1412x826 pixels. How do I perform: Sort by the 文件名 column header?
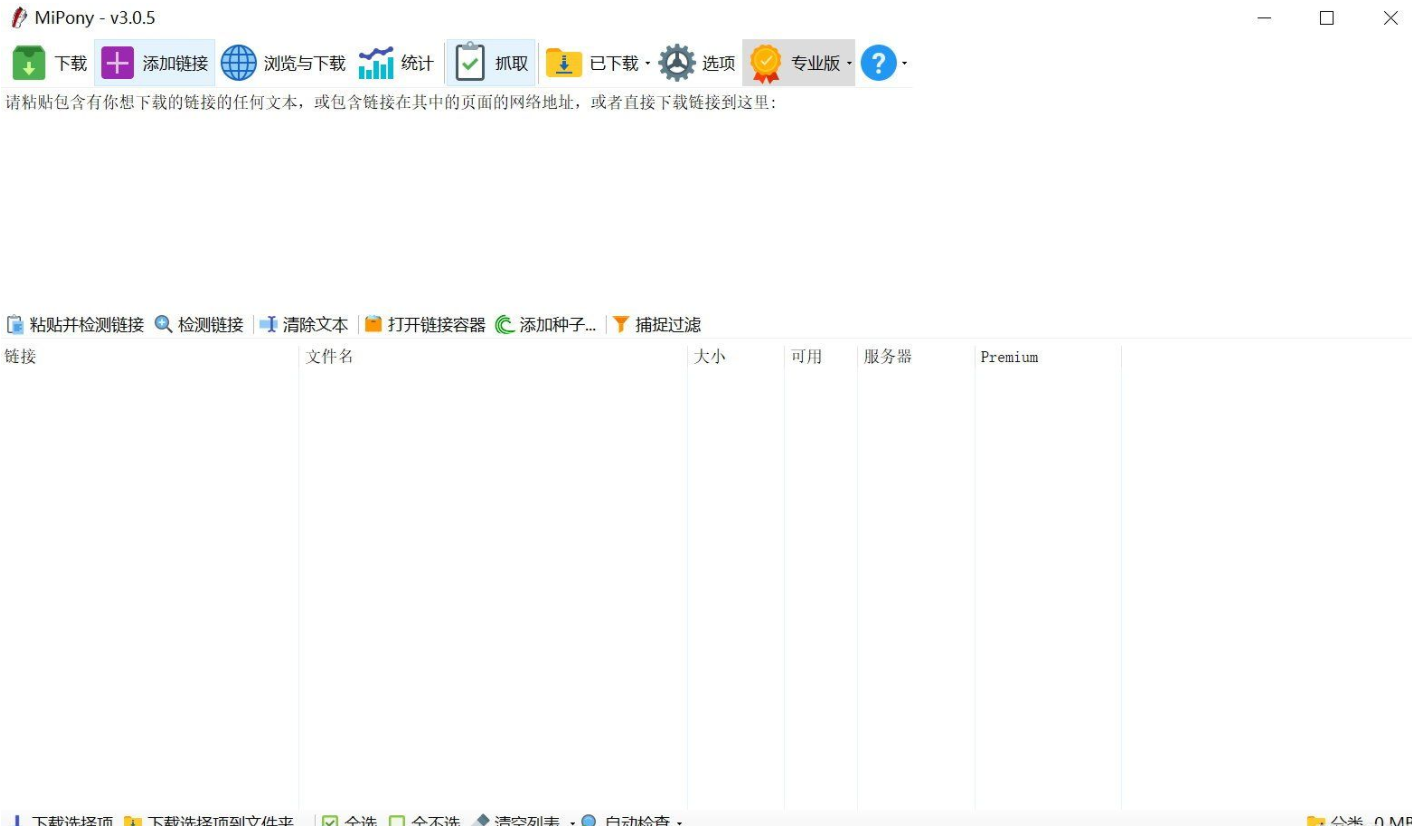coord(493,357)
